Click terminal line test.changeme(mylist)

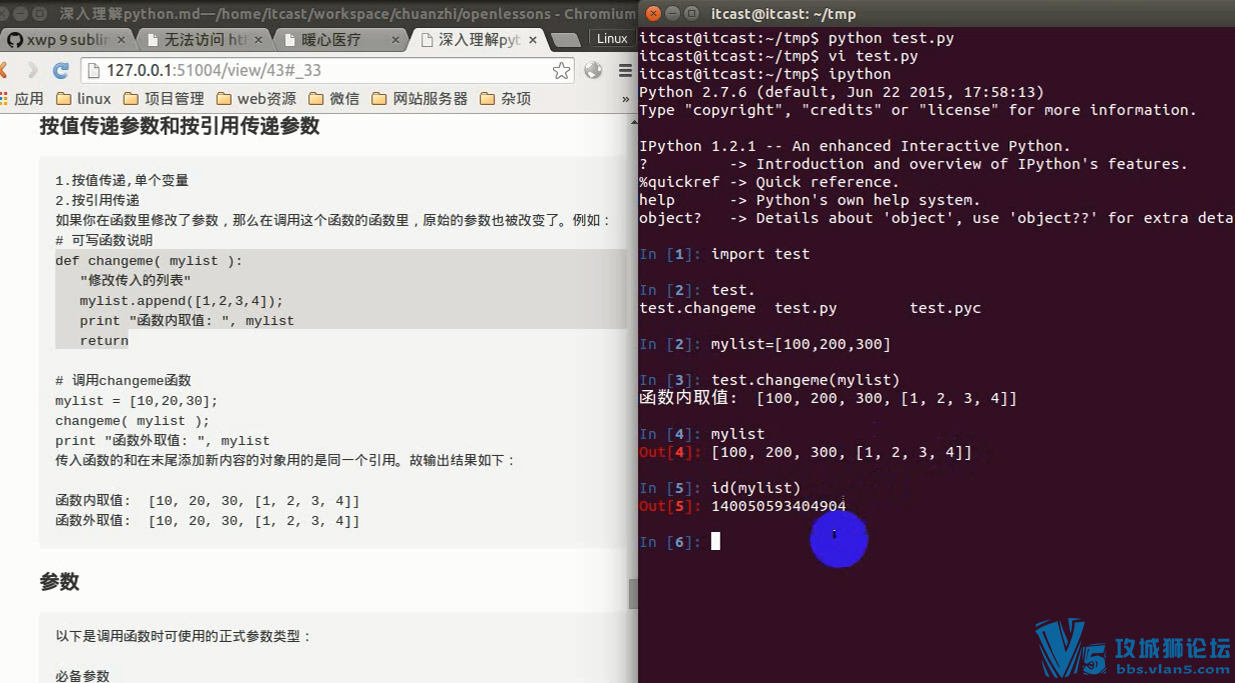805,380
